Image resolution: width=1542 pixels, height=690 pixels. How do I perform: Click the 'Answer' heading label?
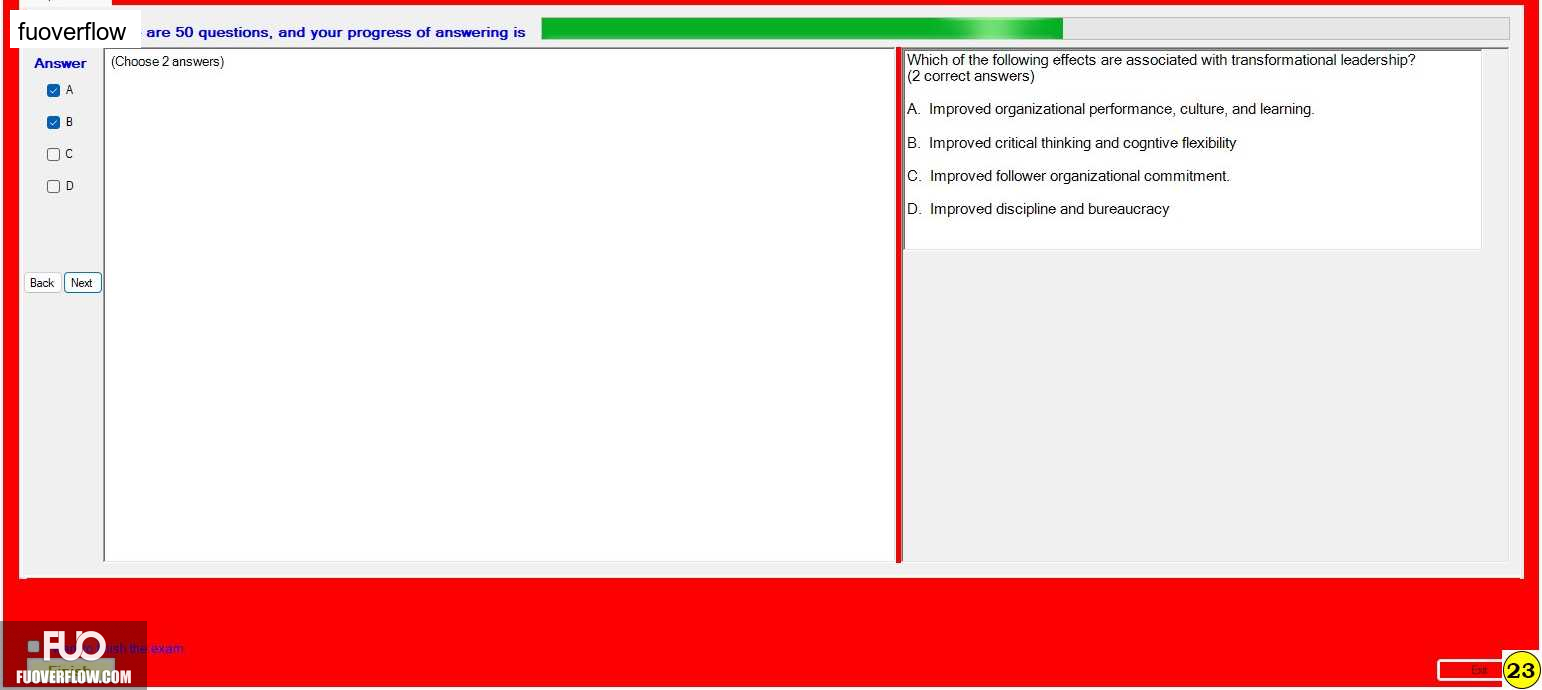60,63
